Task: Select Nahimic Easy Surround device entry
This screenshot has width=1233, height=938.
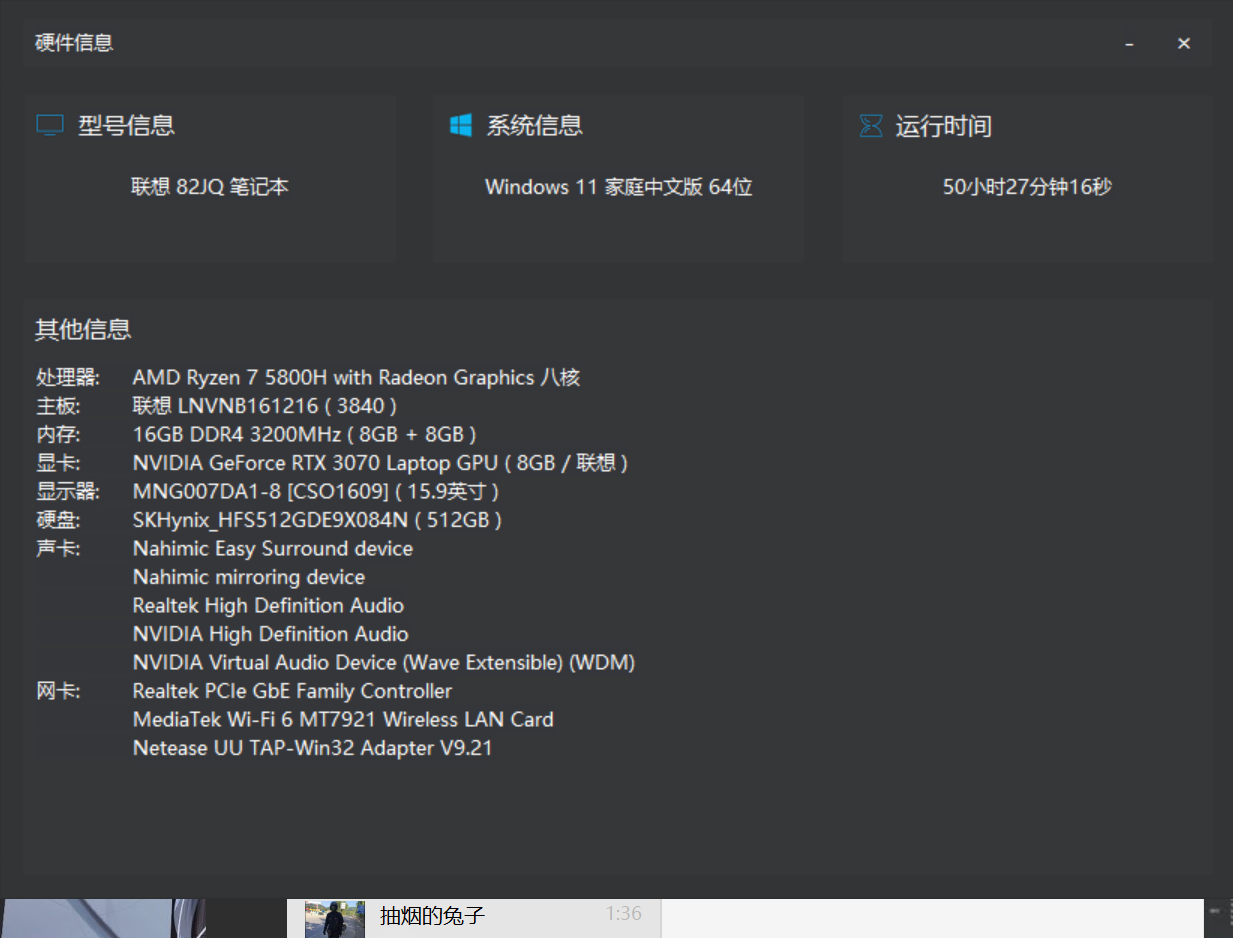Action: pyautogui.click(x=273, y=549)
